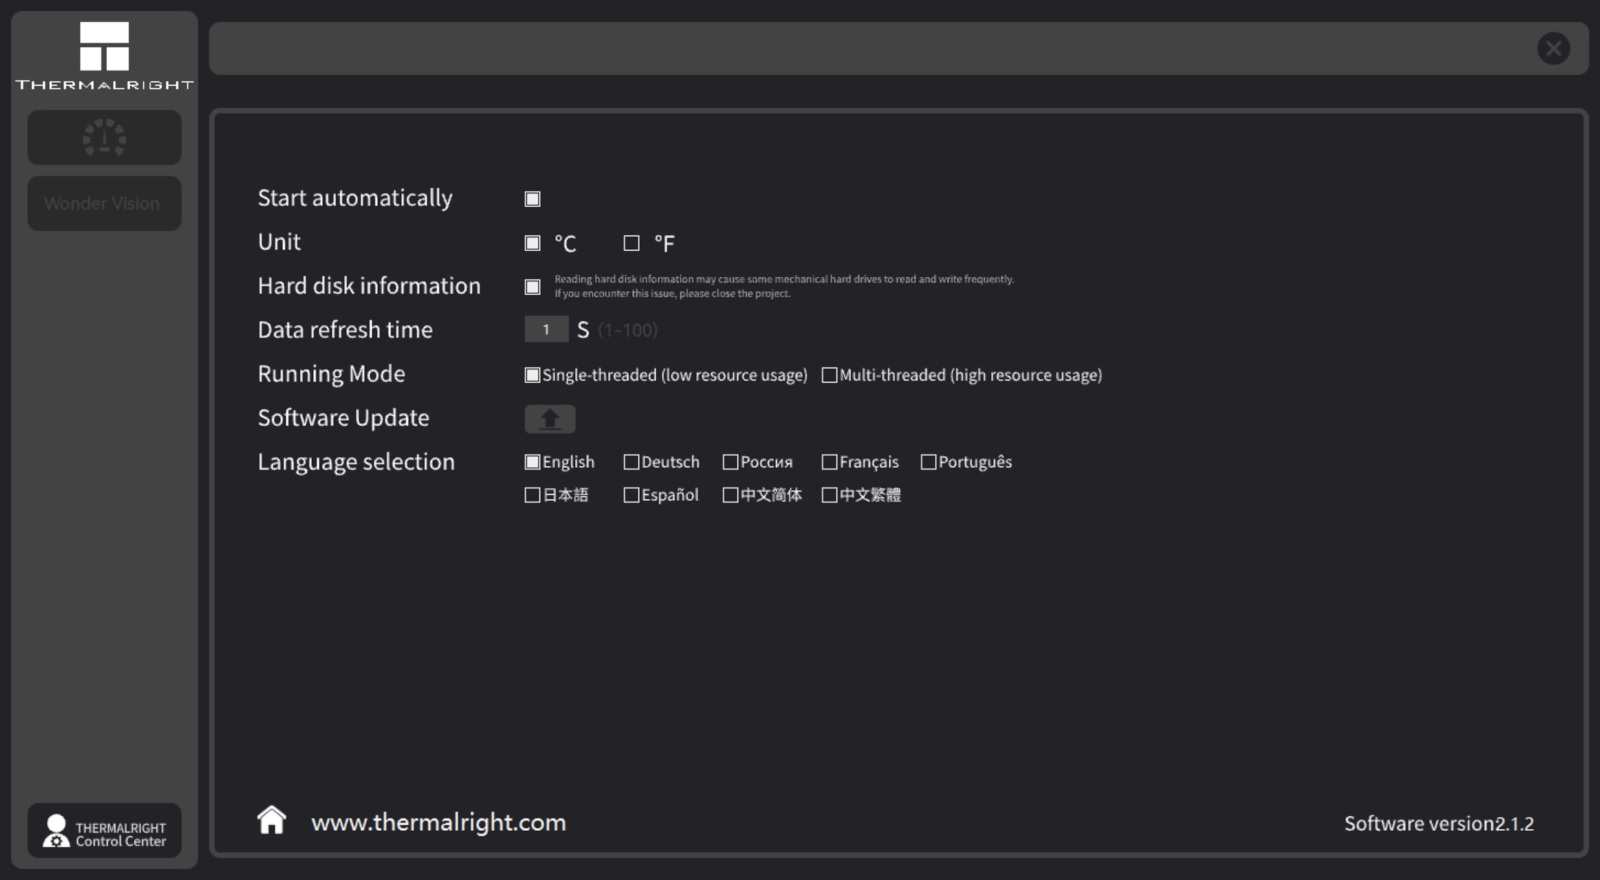1600x880 pixels.
Task: Choose Português as the language
Action: 928,462
